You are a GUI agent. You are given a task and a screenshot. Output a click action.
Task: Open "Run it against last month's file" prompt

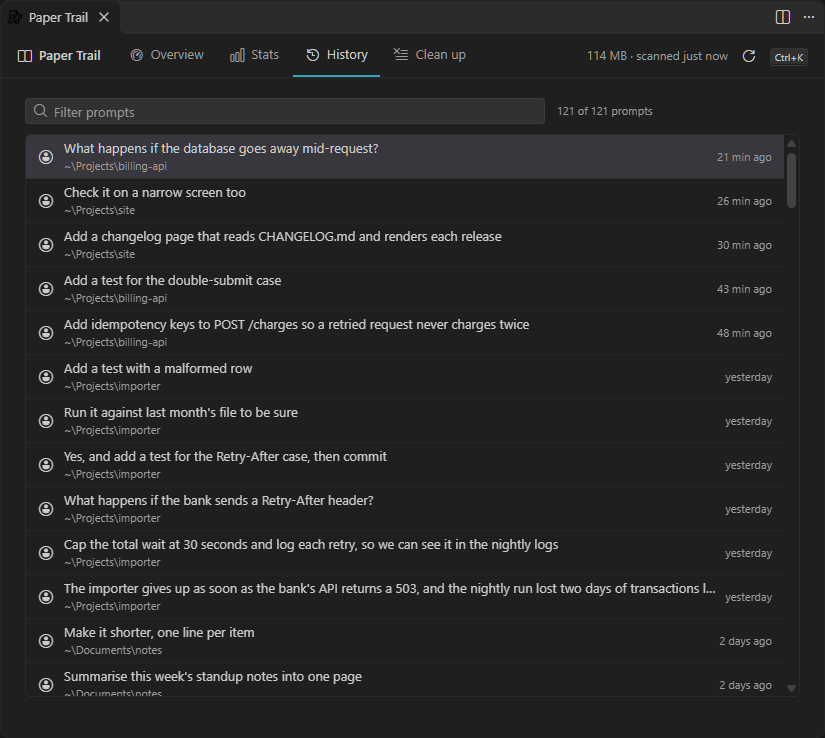click(405, 421)
